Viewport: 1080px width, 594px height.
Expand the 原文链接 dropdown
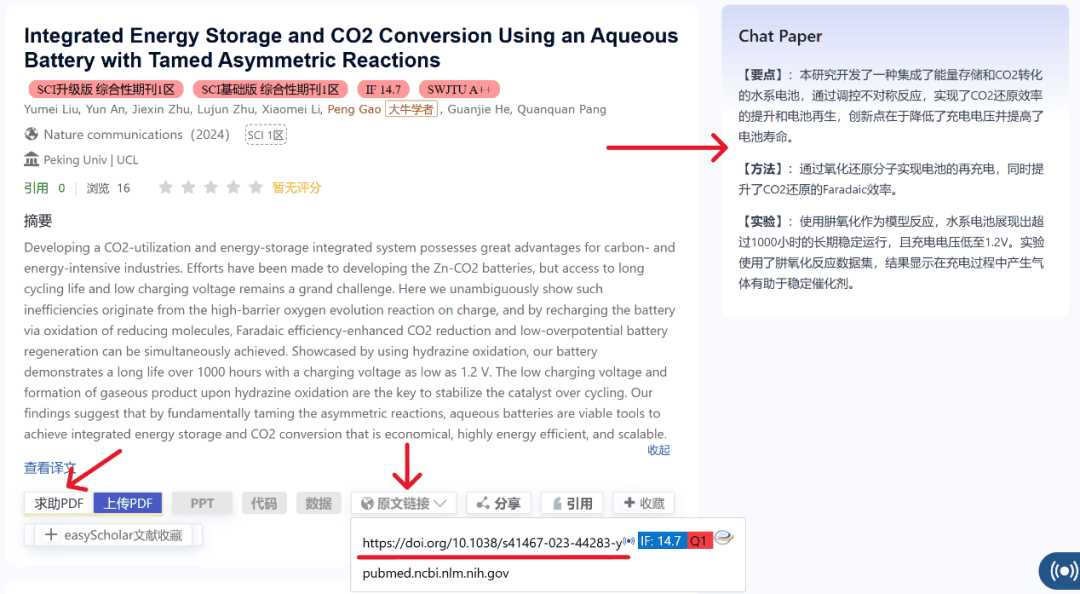tap(404, 503)
